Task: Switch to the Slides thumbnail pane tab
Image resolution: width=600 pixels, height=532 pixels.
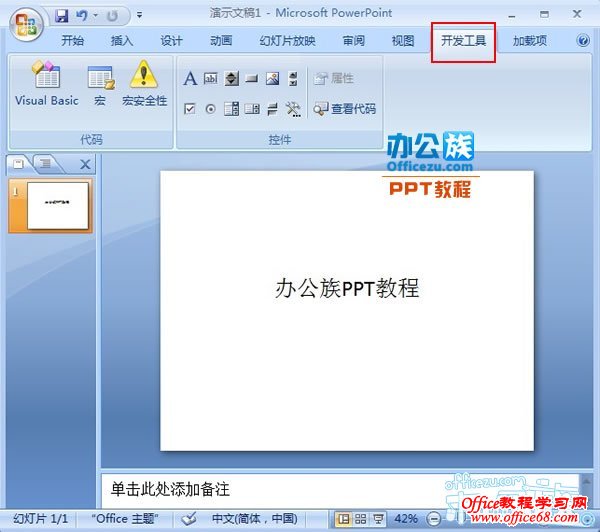Action: [x=18, y=164]
